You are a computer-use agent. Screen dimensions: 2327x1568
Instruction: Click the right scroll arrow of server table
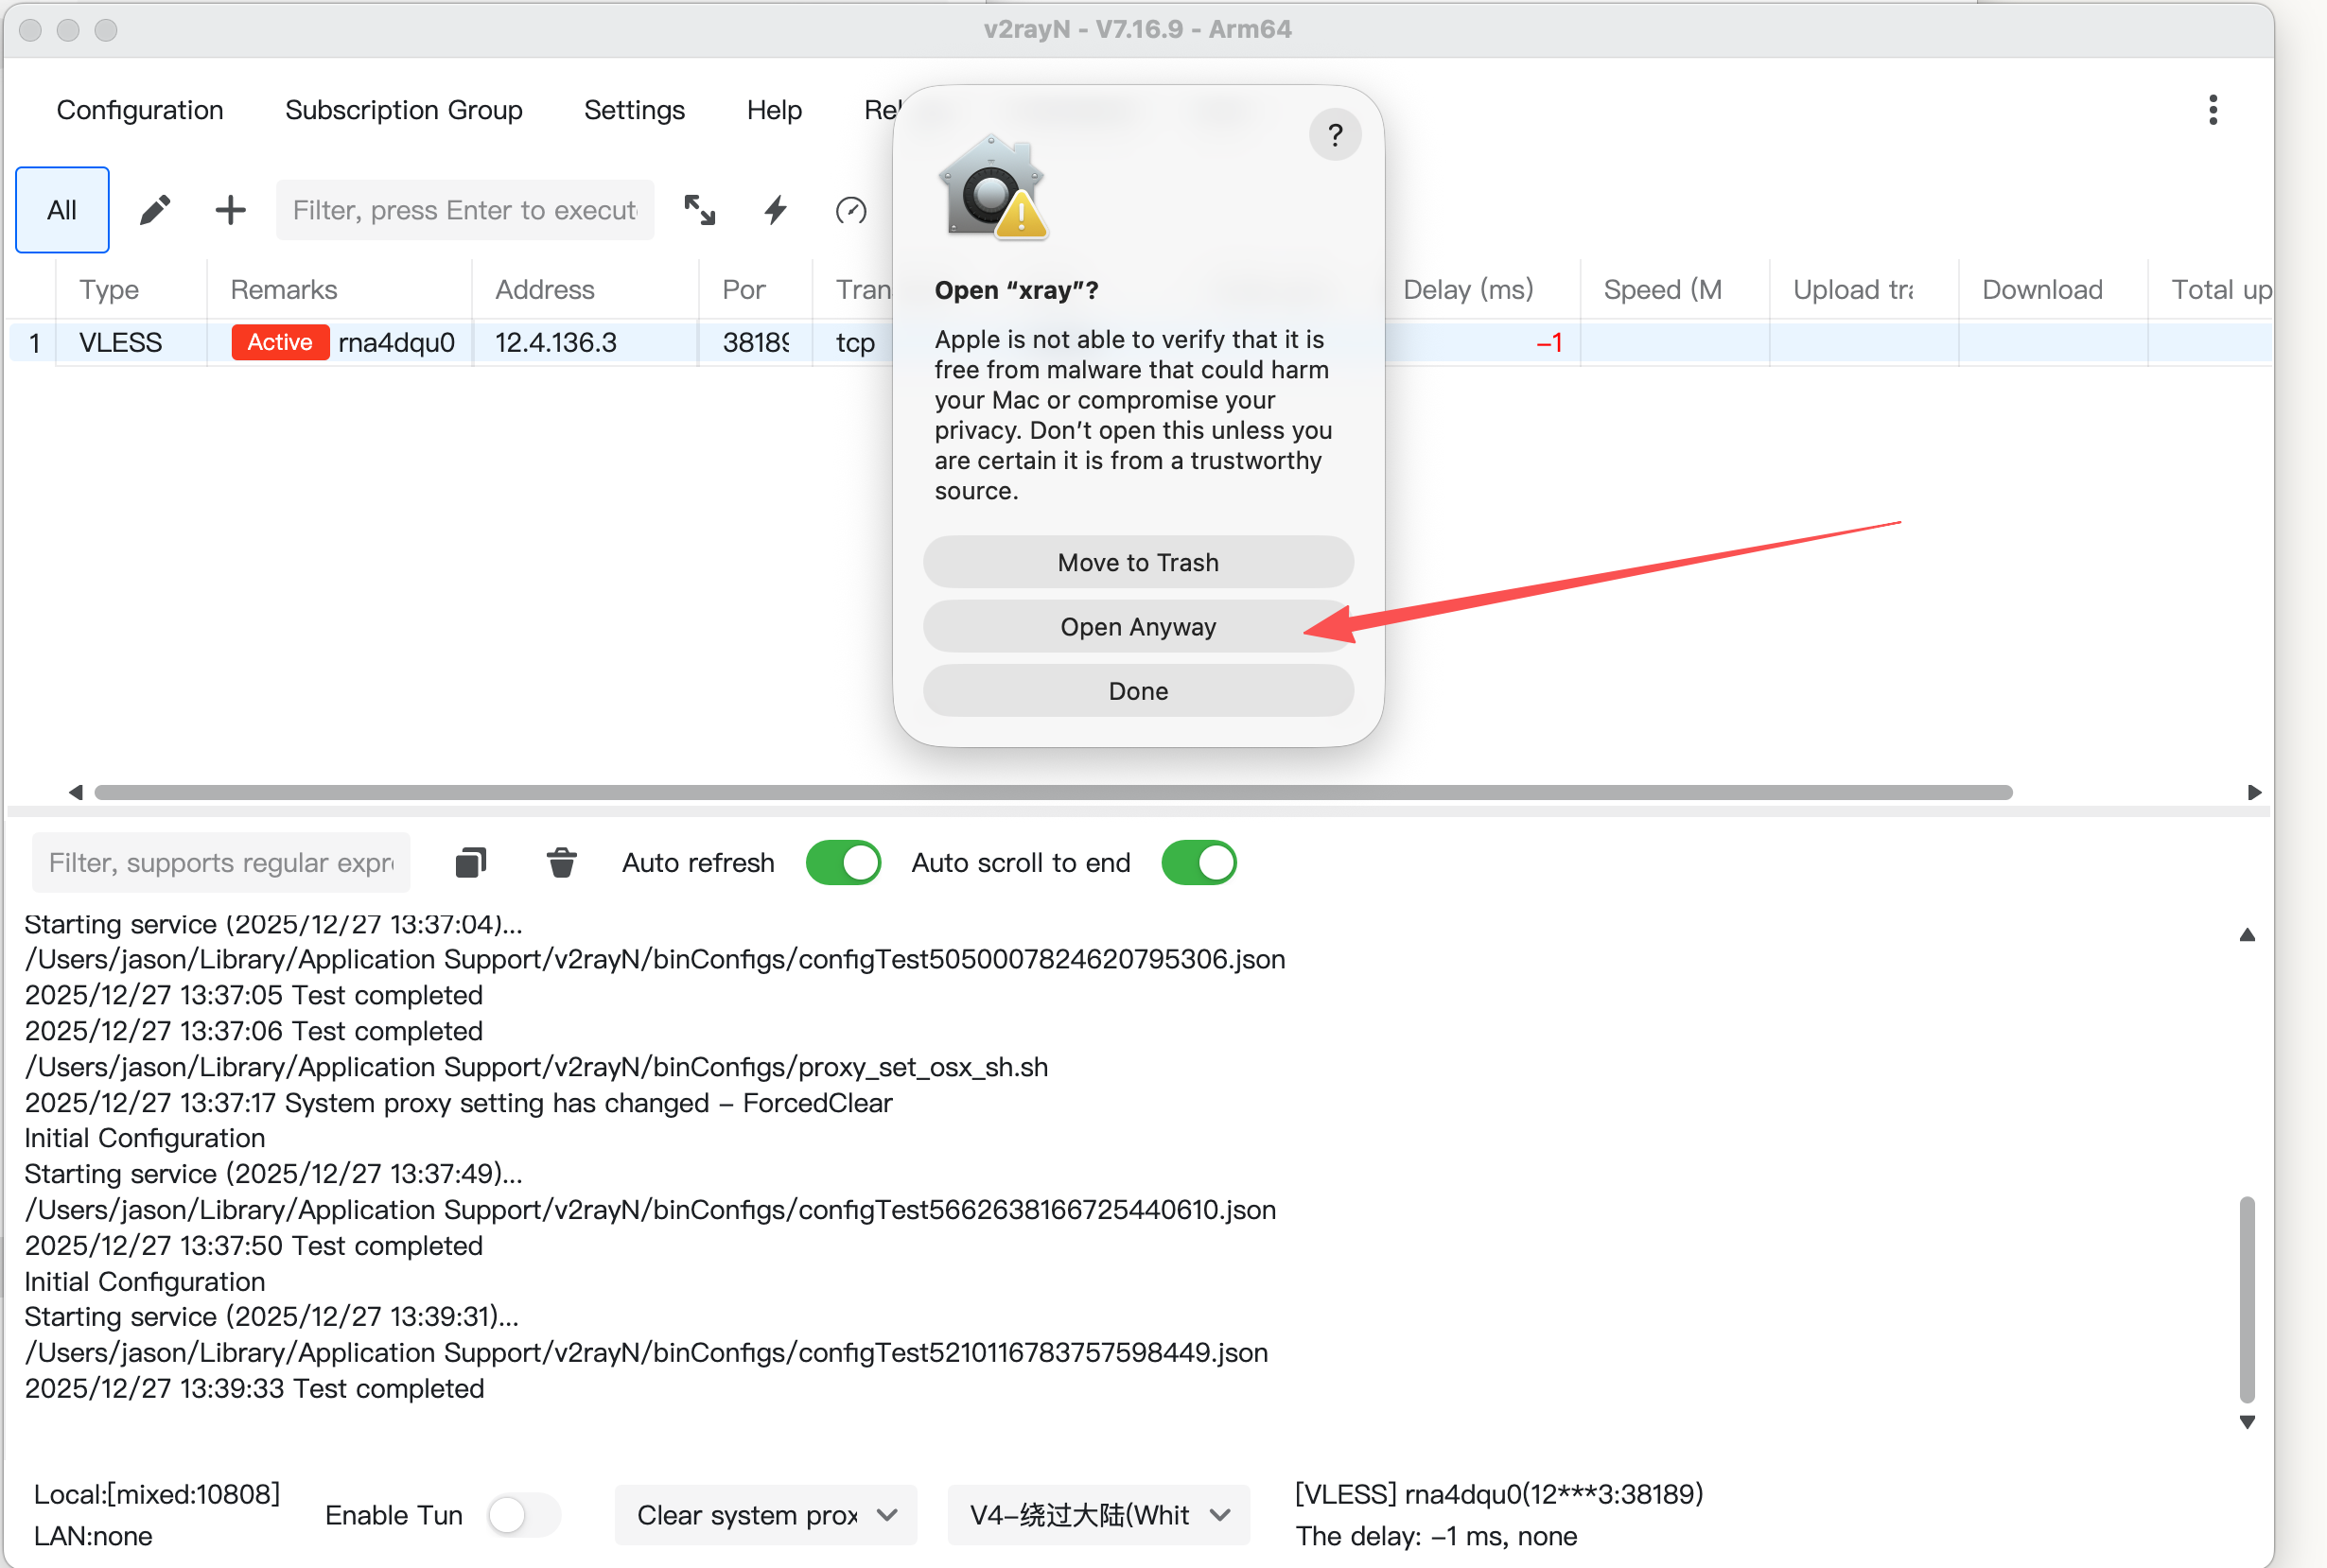(2254, 792)
